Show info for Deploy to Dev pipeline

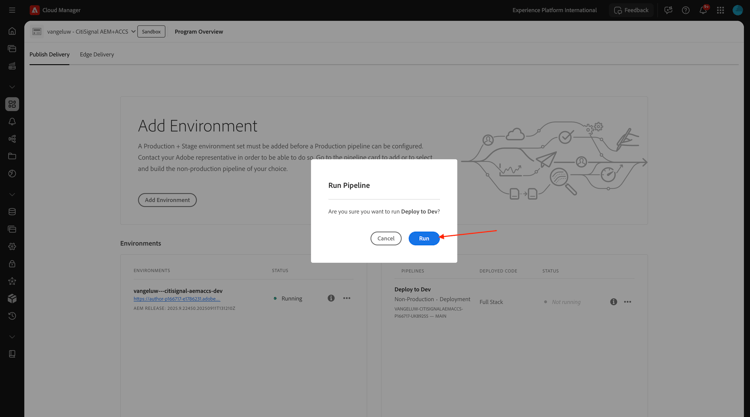pyautogui.click(x=613, y=302)
